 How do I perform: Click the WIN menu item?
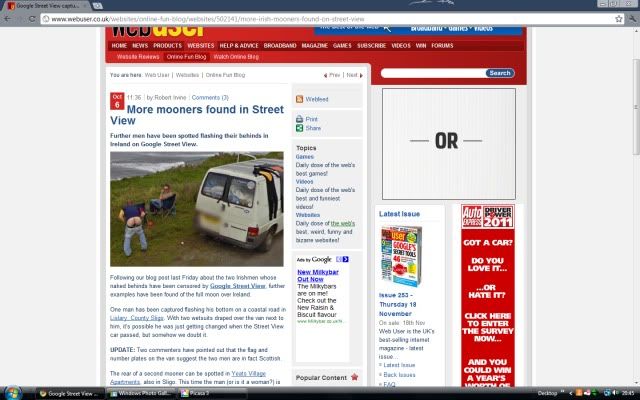421,45
